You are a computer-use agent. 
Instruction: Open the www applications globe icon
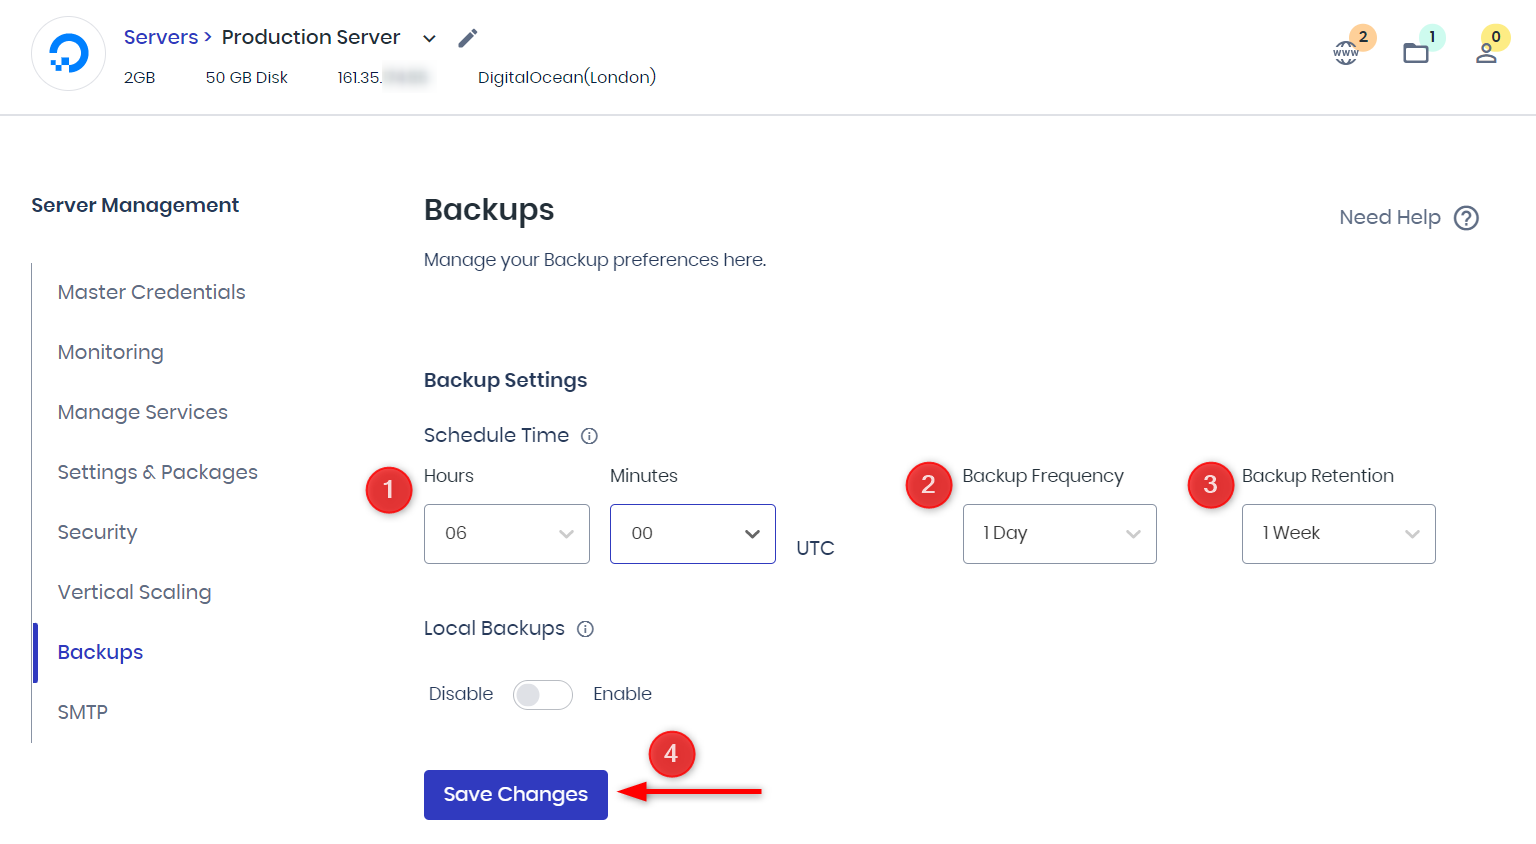(x=1346, y=53)
